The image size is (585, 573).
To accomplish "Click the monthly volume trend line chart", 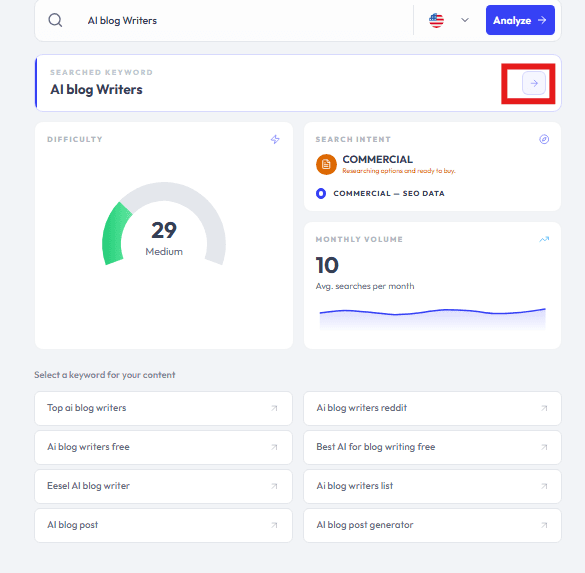I will coord(433,319).
